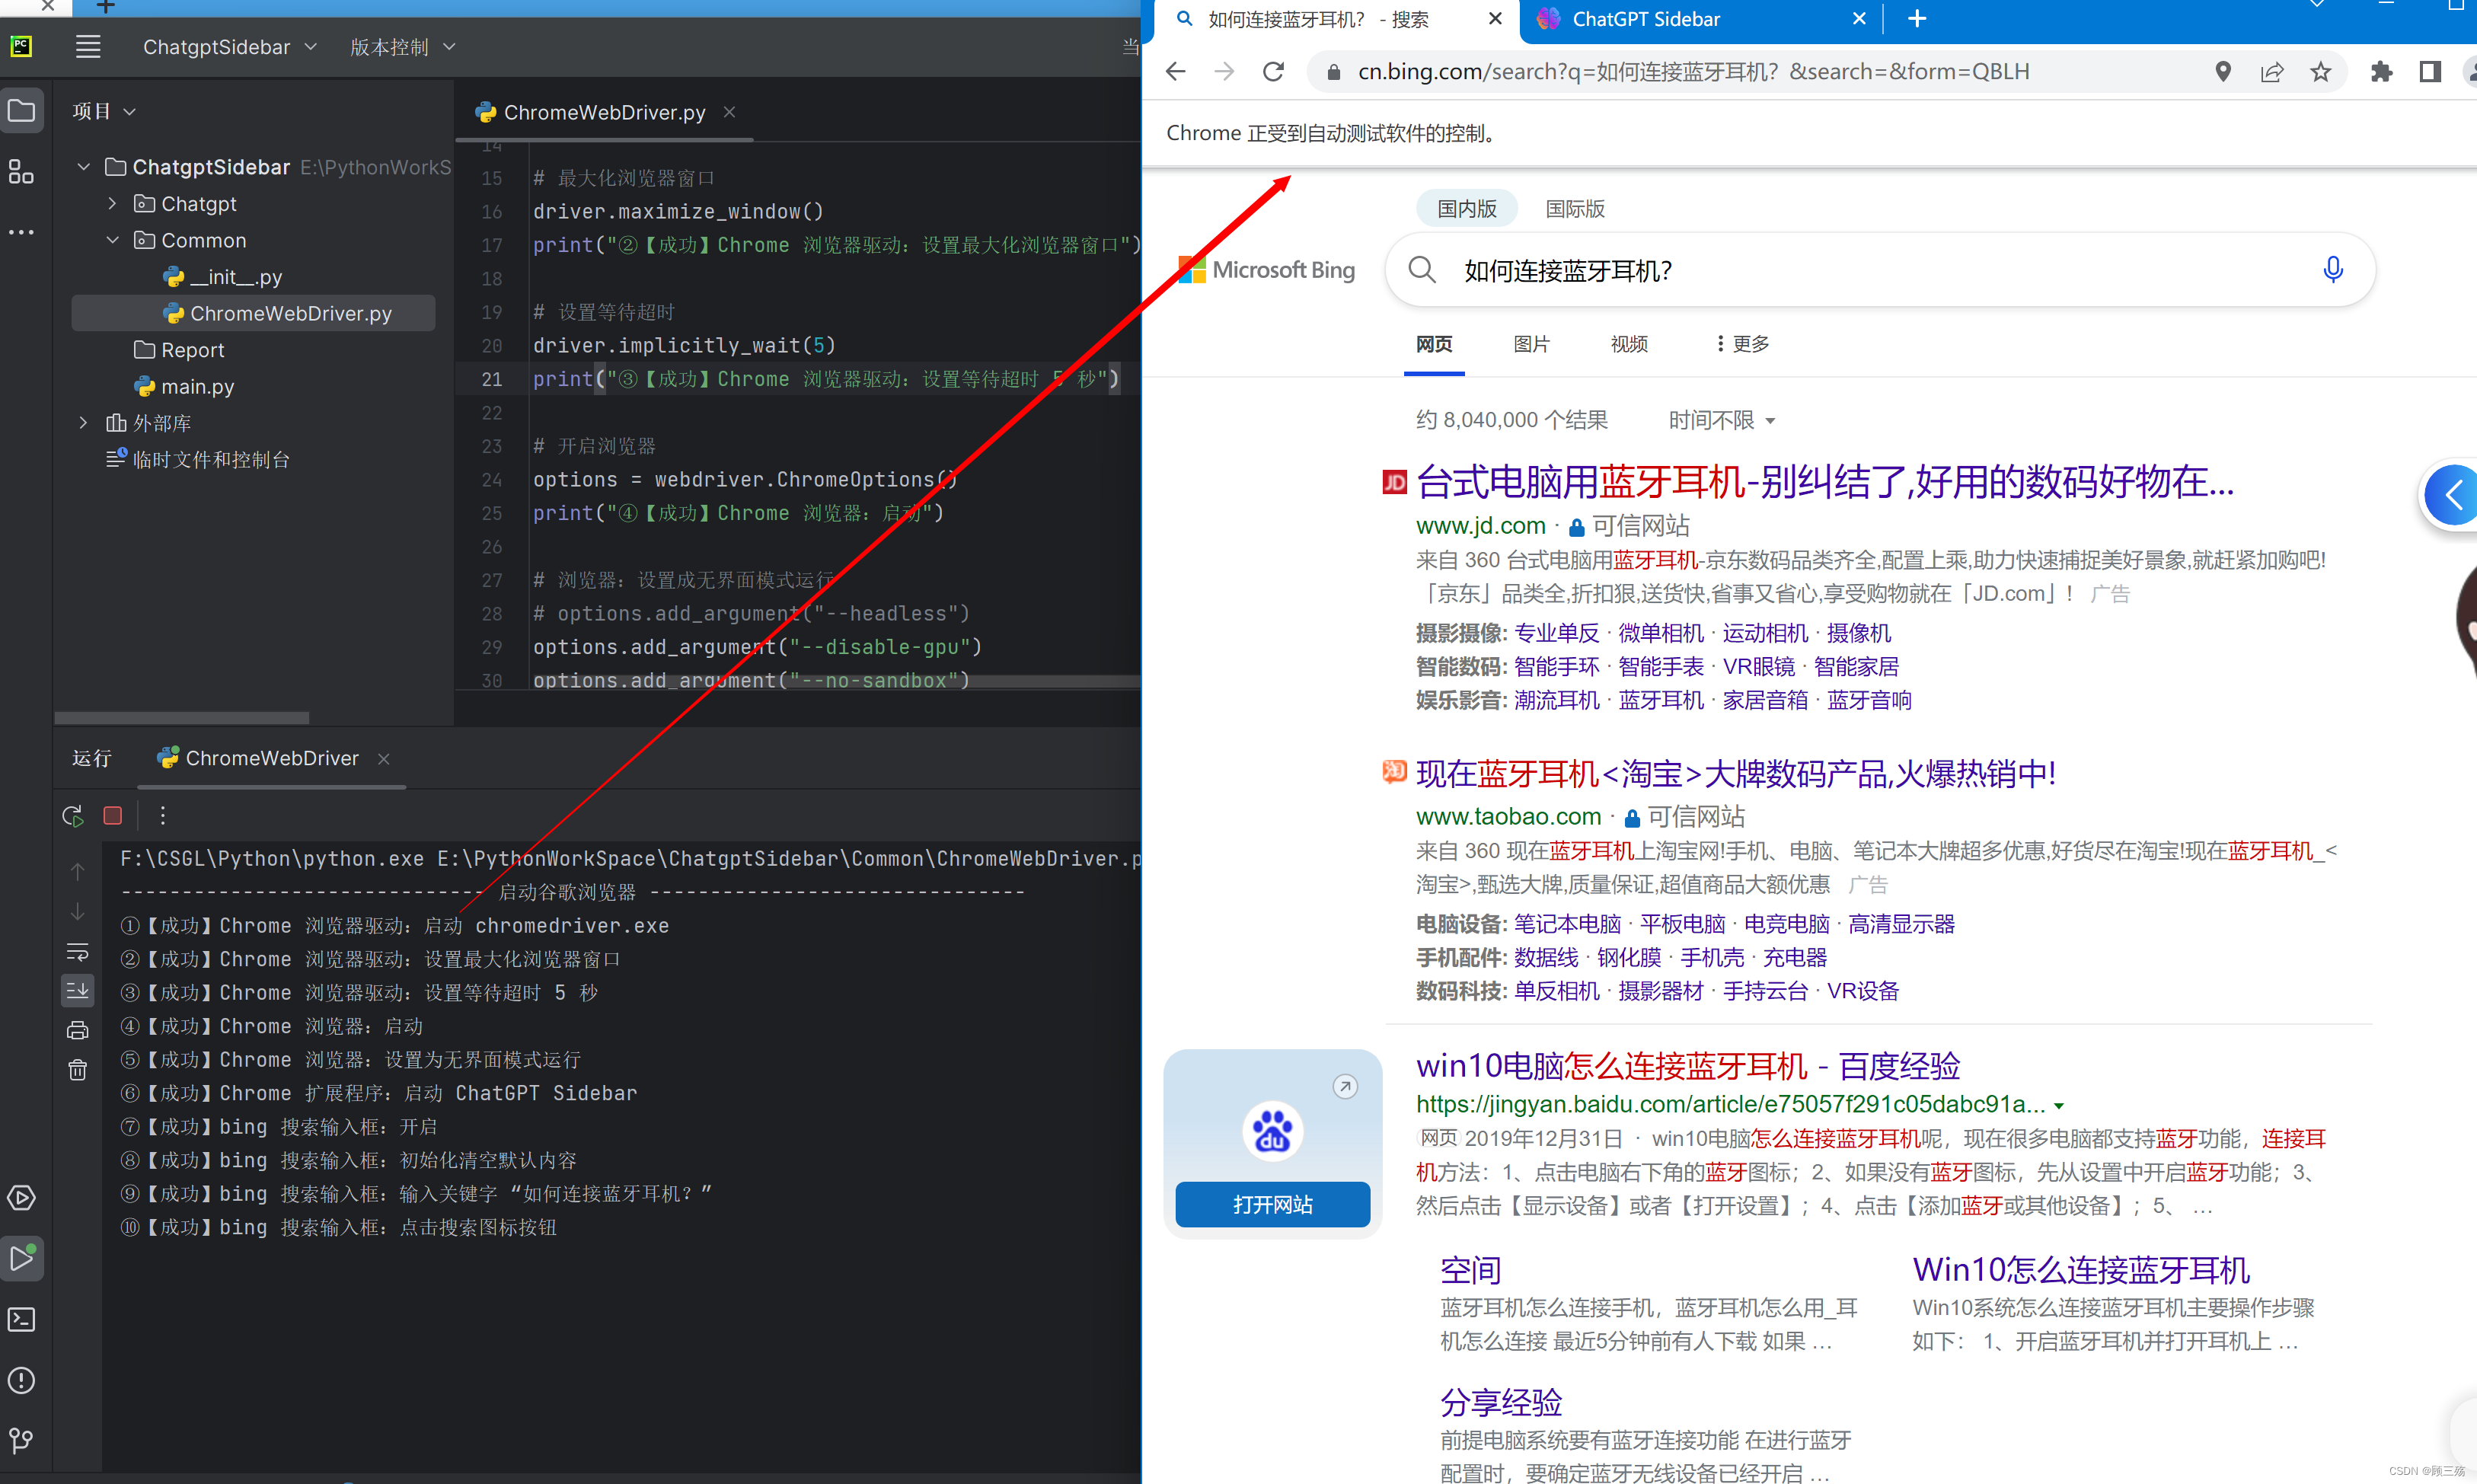Click in Bing search input box
This screenshot has width=2477, height=1484.
point(1880,270)
